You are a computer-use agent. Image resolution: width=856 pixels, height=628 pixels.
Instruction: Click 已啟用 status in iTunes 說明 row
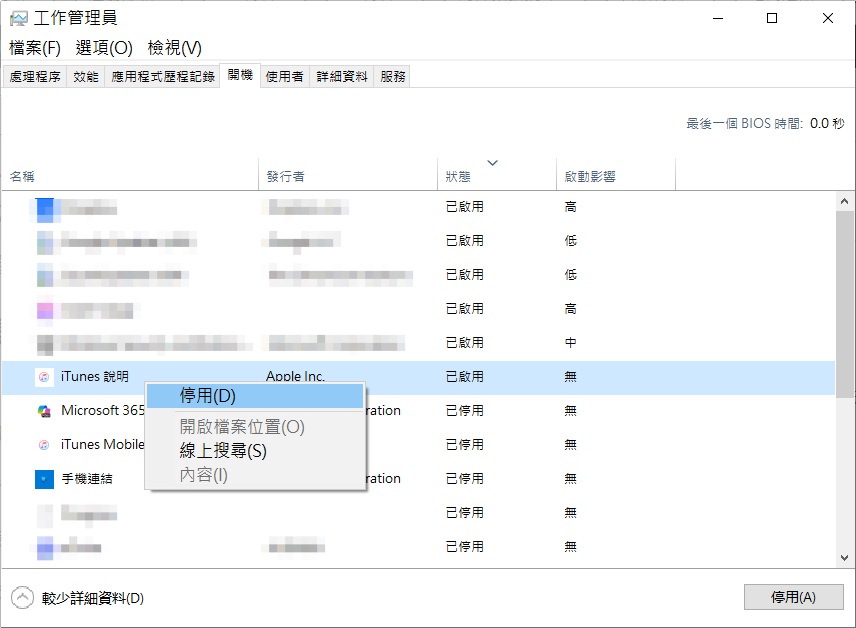465,377
